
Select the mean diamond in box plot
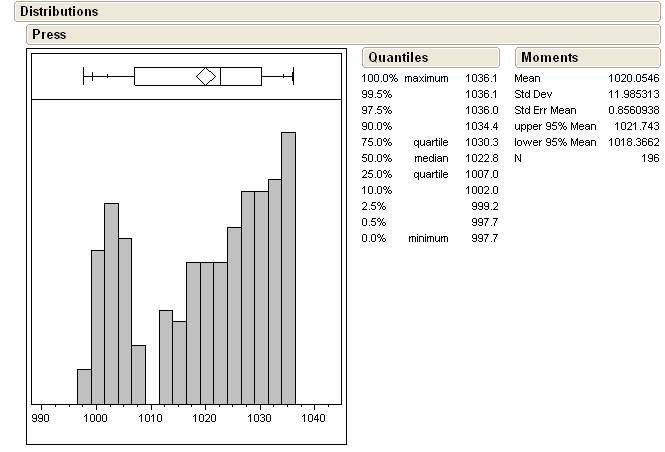tap(206, 76)
